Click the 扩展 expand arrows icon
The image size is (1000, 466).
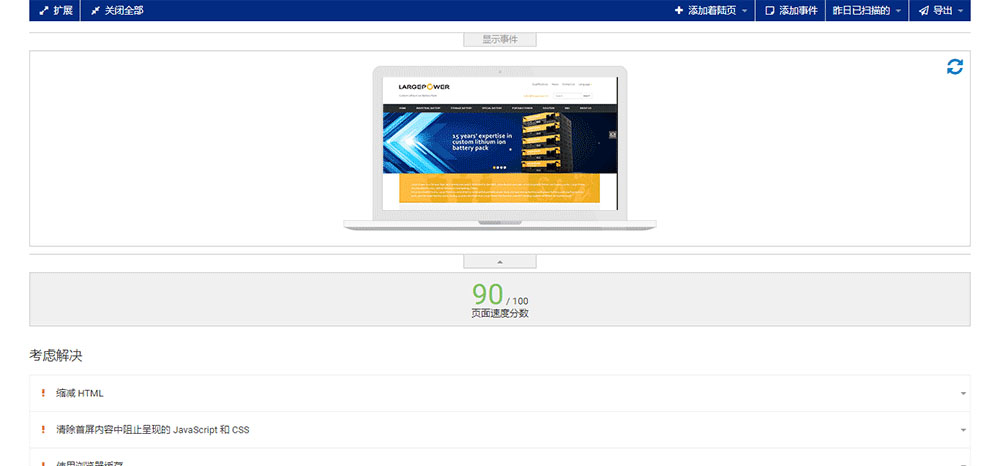pos(43,11)
